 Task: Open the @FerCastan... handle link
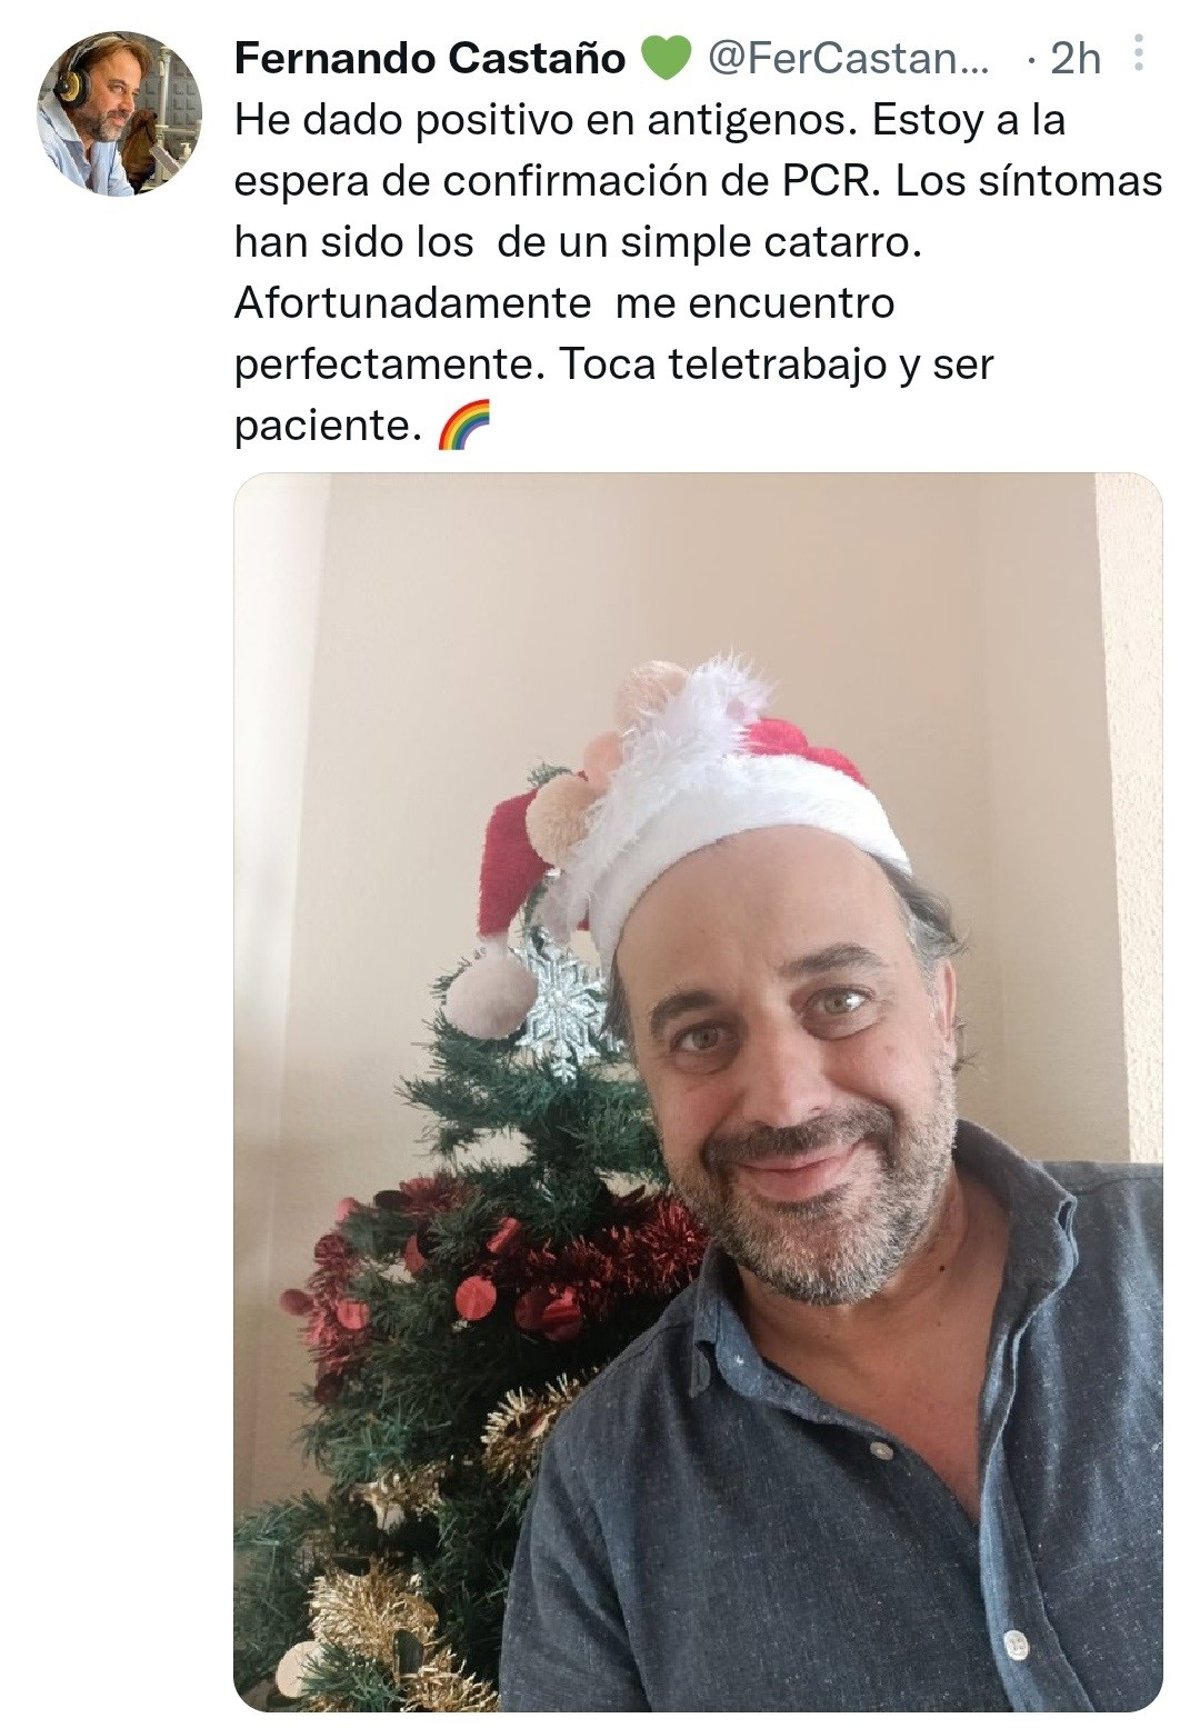[x=849, y=59]
